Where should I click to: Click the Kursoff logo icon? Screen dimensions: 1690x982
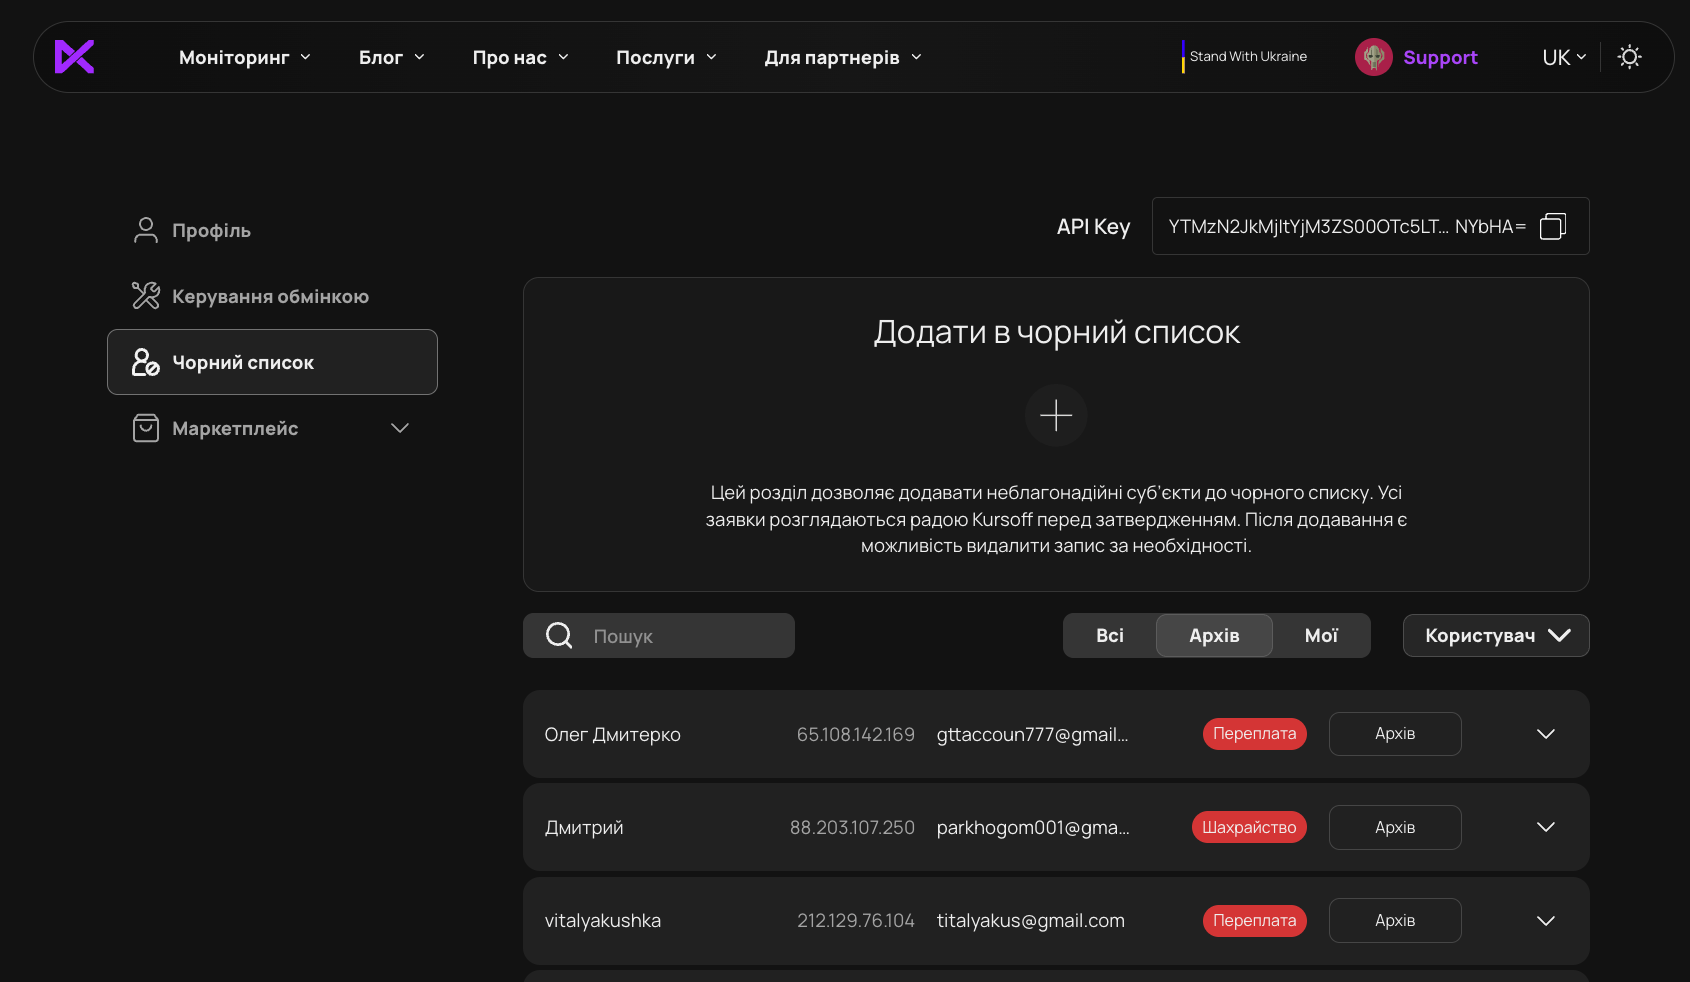pos(75,57)
